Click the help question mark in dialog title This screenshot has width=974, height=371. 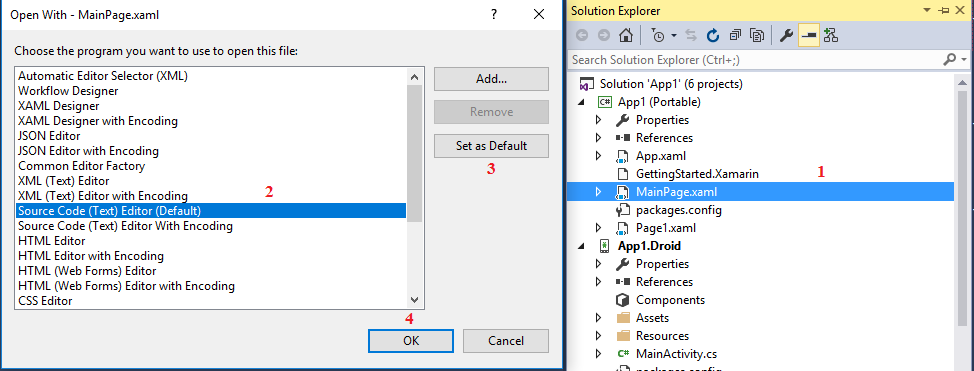click(x=494, y=14)
